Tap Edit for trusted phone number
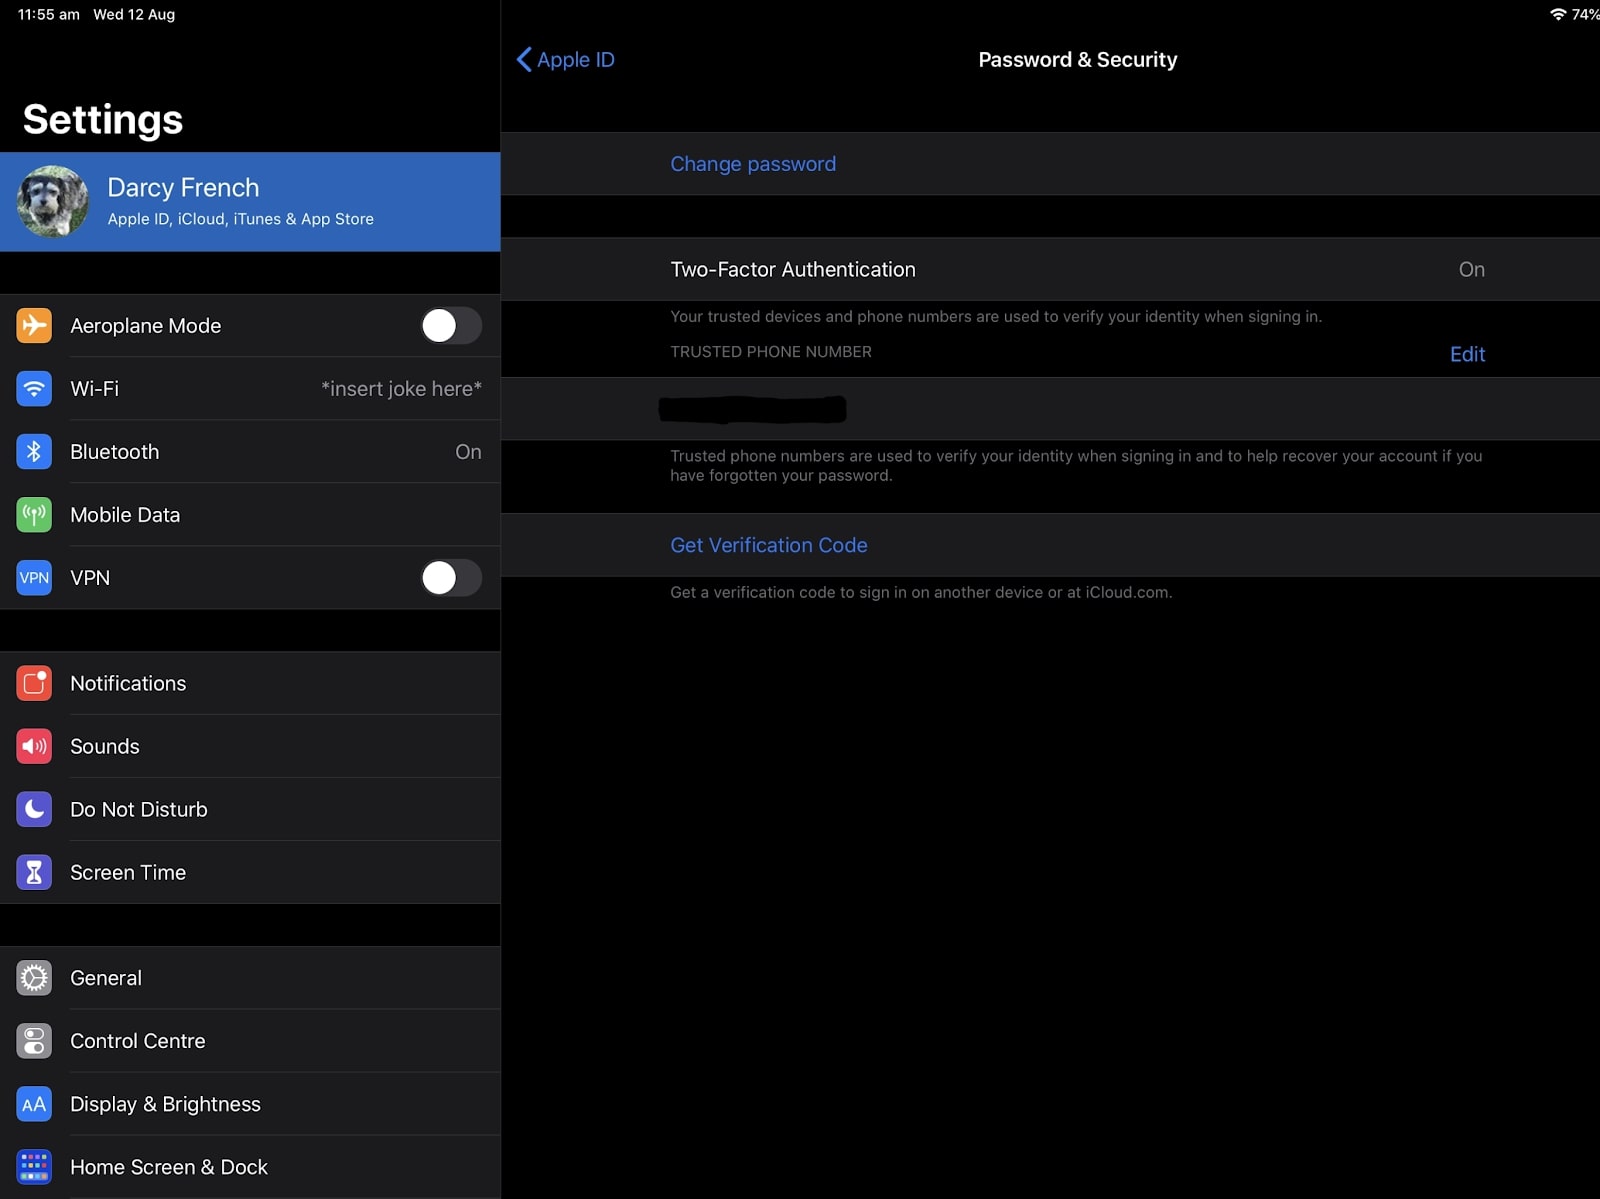 (x=1467, y=354)
